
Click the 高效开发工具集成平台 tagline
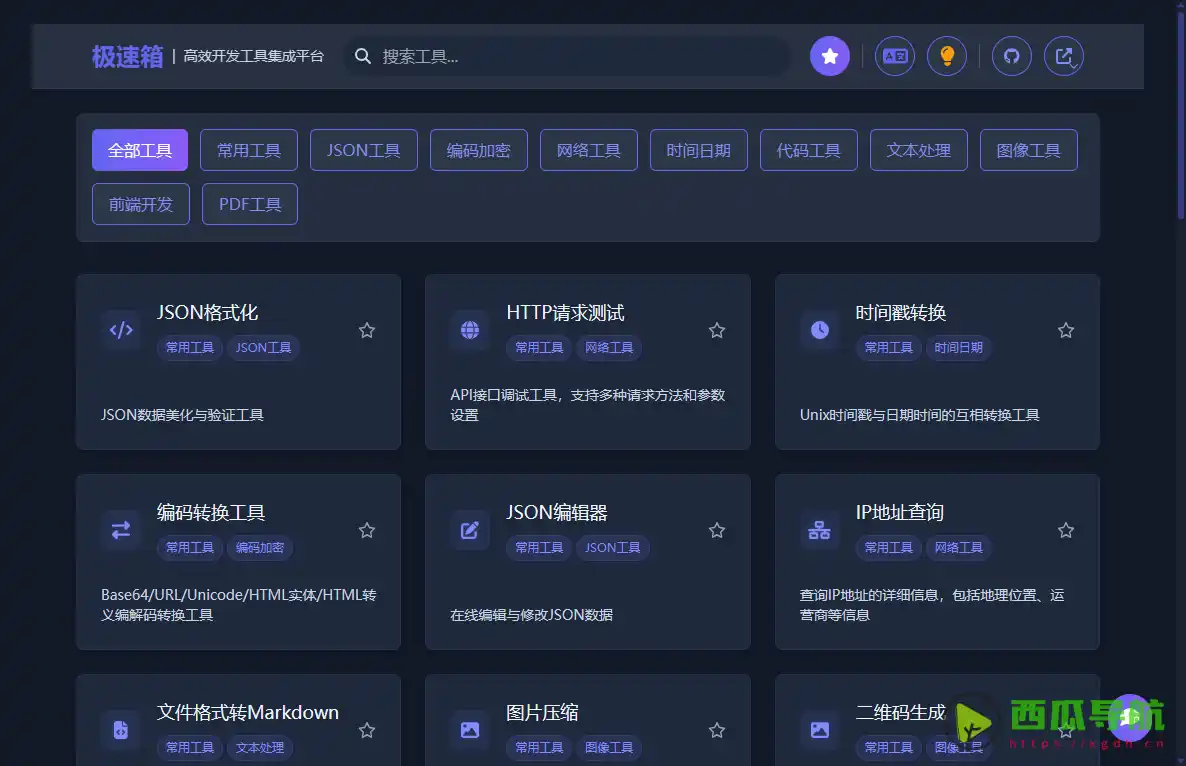[x=253, y=57]
